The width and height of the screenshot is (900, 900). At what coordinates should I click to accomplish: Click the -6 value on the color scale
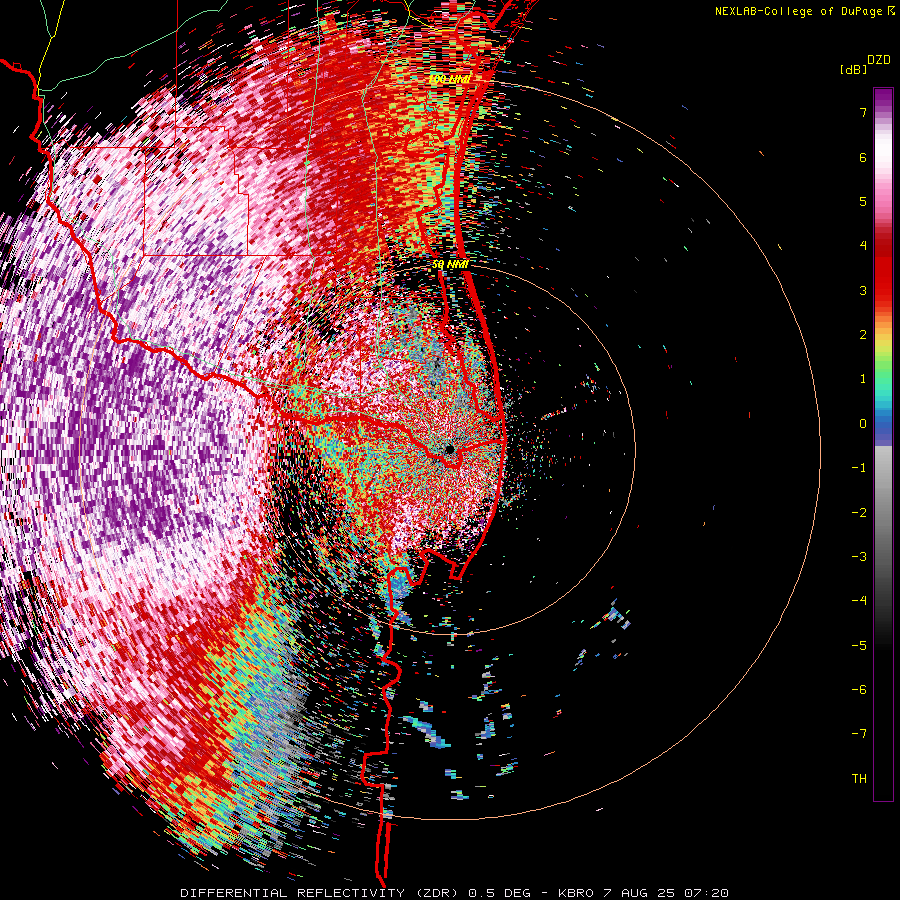click(x=859, y=690)
